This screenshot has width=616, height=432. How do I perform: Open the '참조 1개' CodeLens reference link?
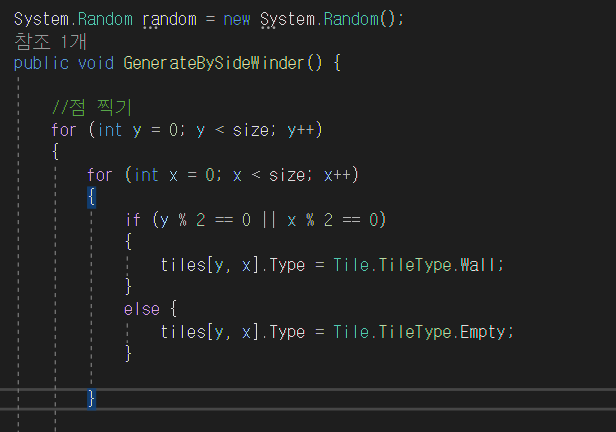[x=50, y=41]
